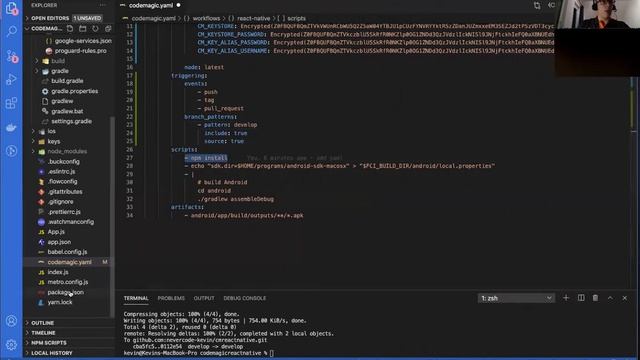Split the terminal panel
The height and width of the screenshot is (360, 640).
coord(581,298)
